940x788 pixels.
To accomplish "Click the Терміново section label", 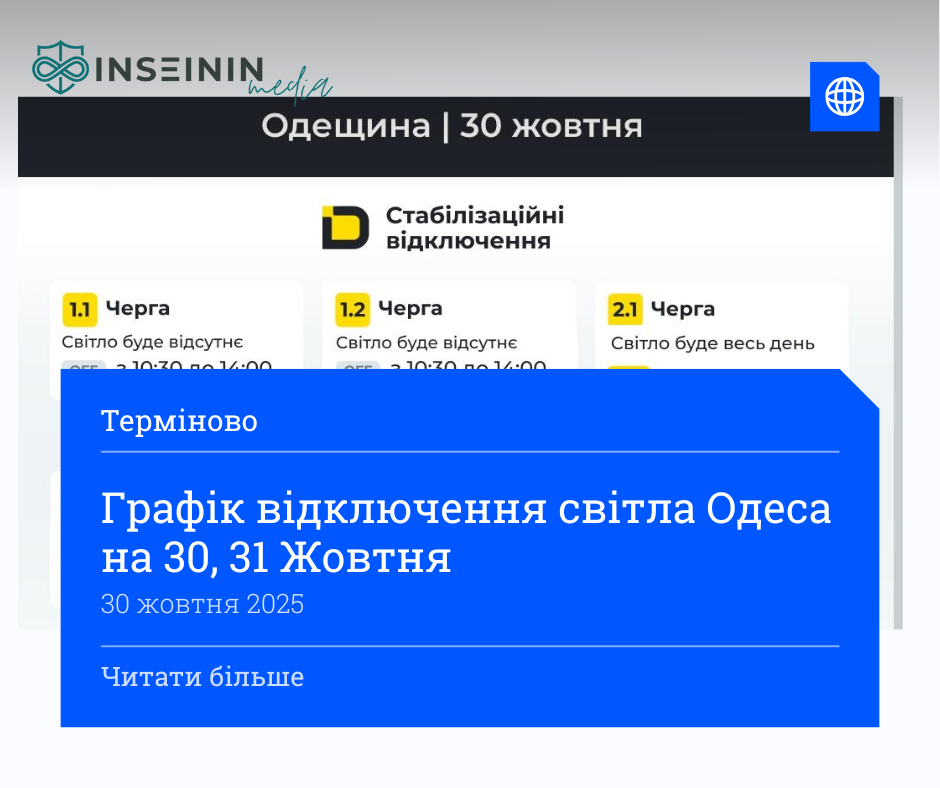I will tap(179, 421).
